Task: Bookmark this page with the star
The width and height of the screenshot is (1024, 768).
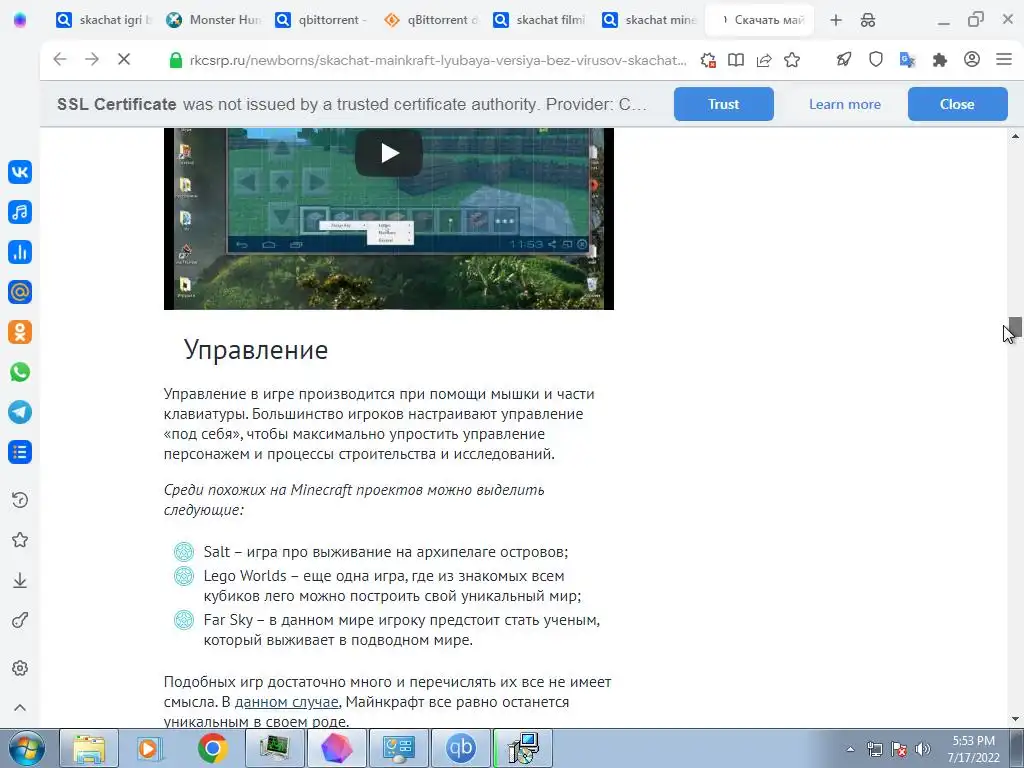Action: pos(792,60)
